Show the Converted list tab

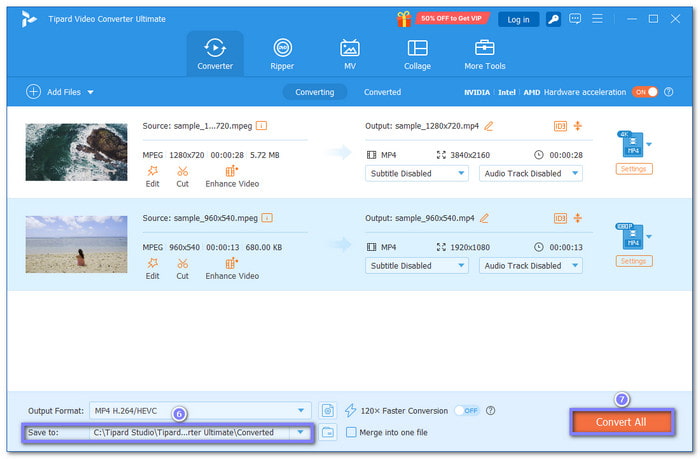pos(382,92)
